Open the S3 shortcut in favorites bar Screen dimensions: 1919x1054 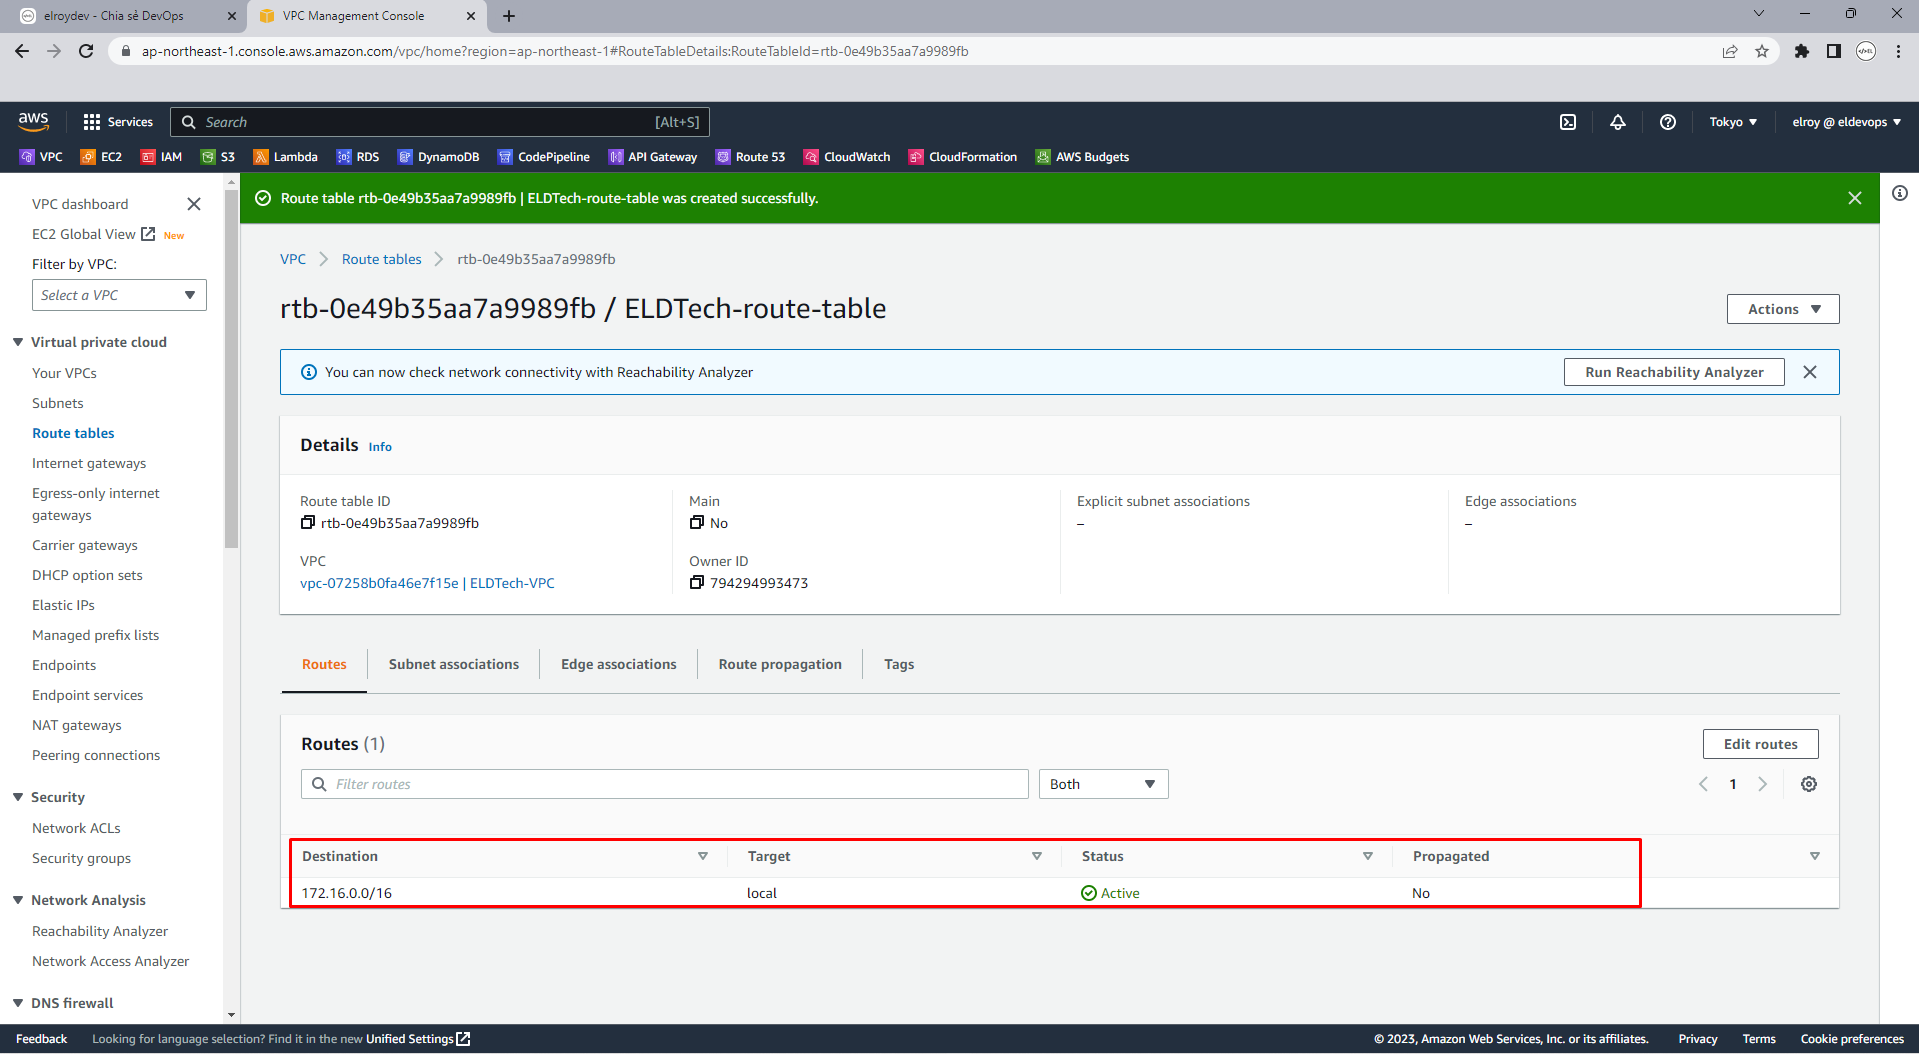(x=218, y=157)
